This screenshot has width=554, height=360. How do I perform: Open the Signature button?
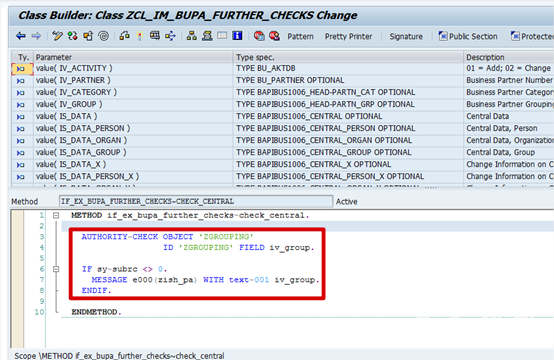pyautogui.click(x=406, y=36)
